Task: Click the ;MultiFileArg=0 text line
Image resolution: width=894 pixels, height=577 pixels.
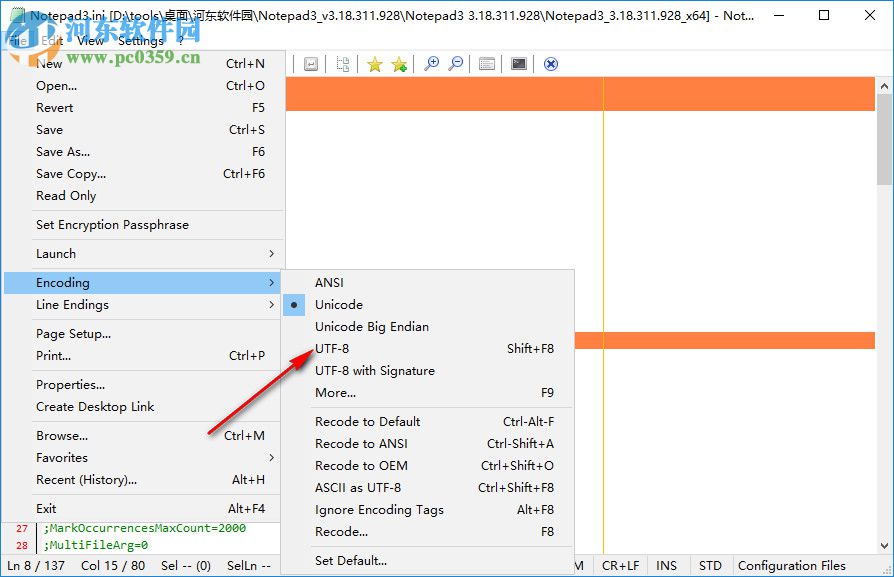Action: 96,546
